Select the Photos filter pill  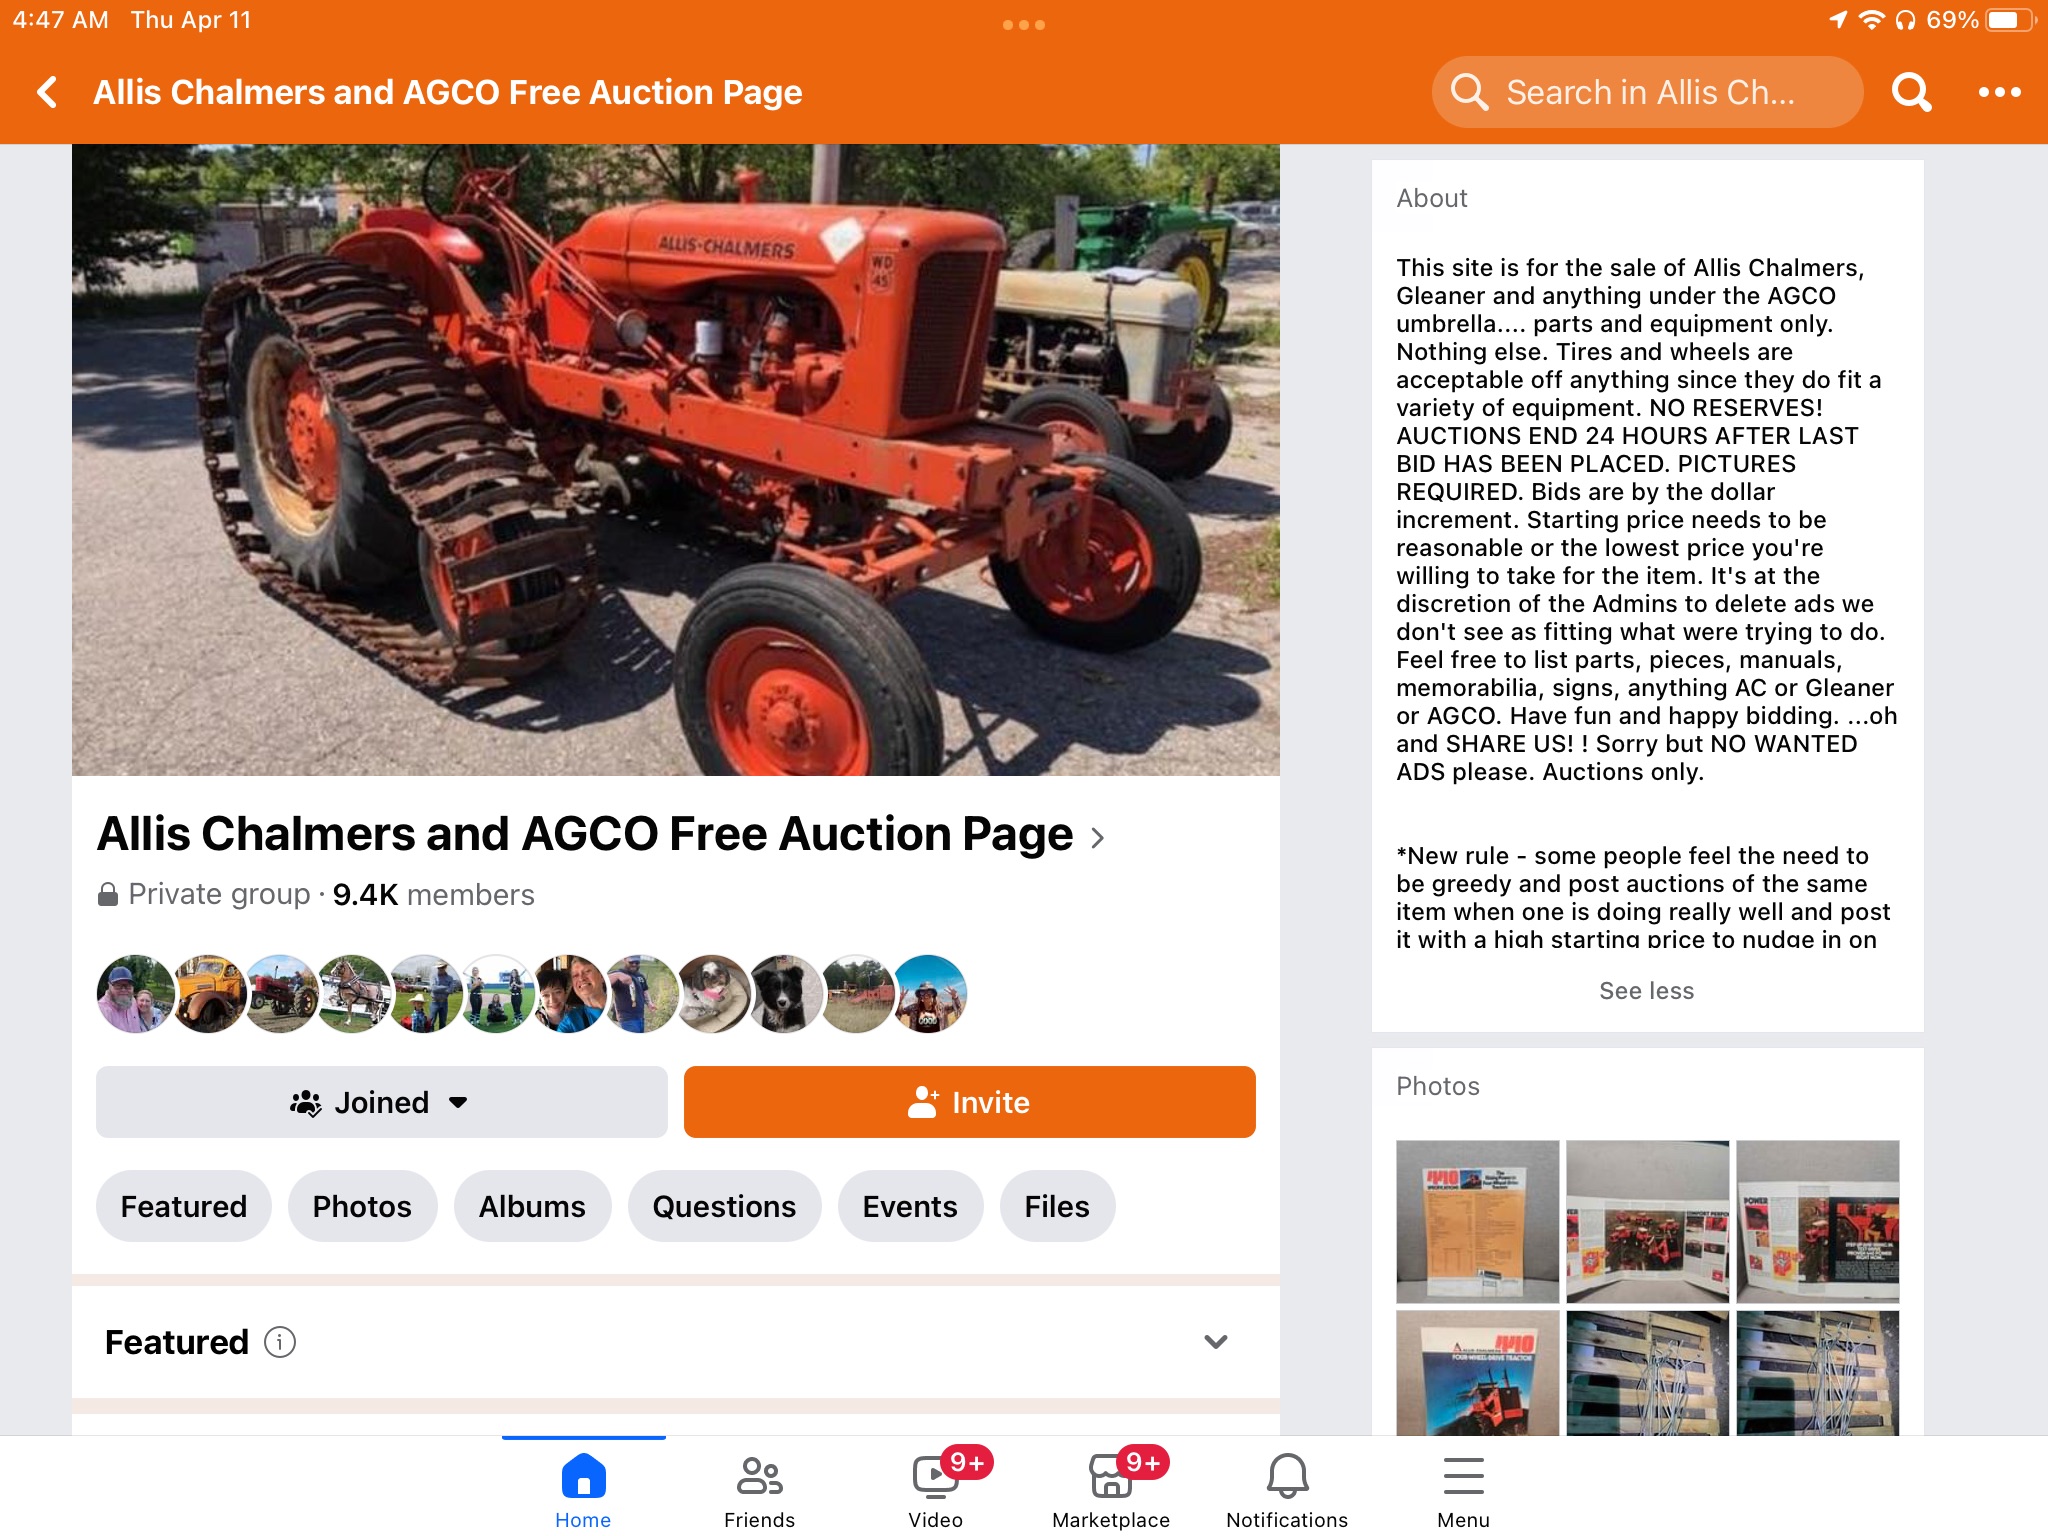362,1206
